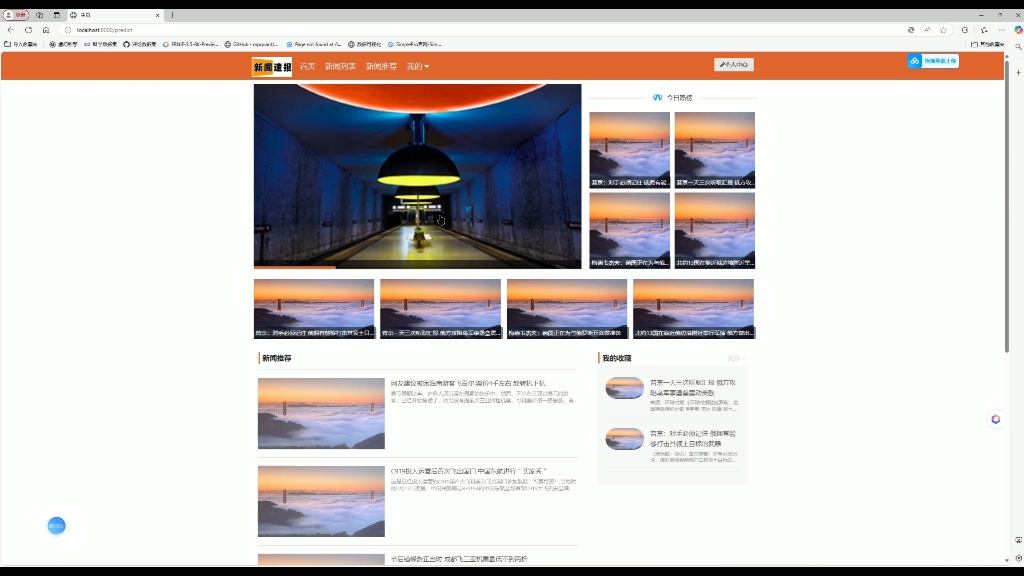The width and height of the screenshot is (1024, 576).
Task: Expand 更多 in the 我的收藏 panel
Action: [736, 358]
